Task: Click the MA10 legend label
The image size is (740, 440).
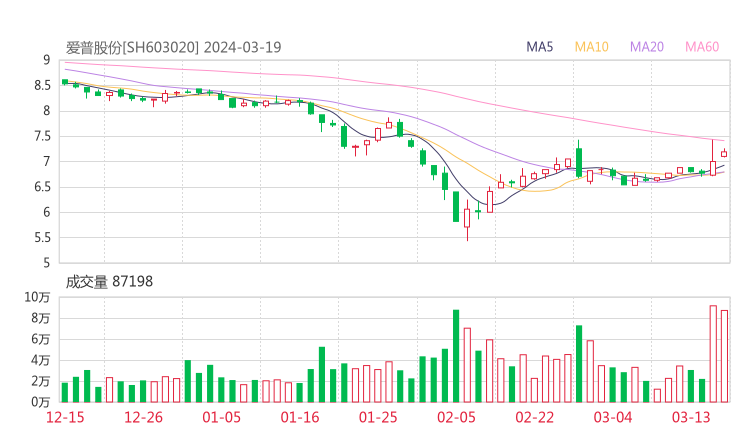Action: (x=591, y=47)
